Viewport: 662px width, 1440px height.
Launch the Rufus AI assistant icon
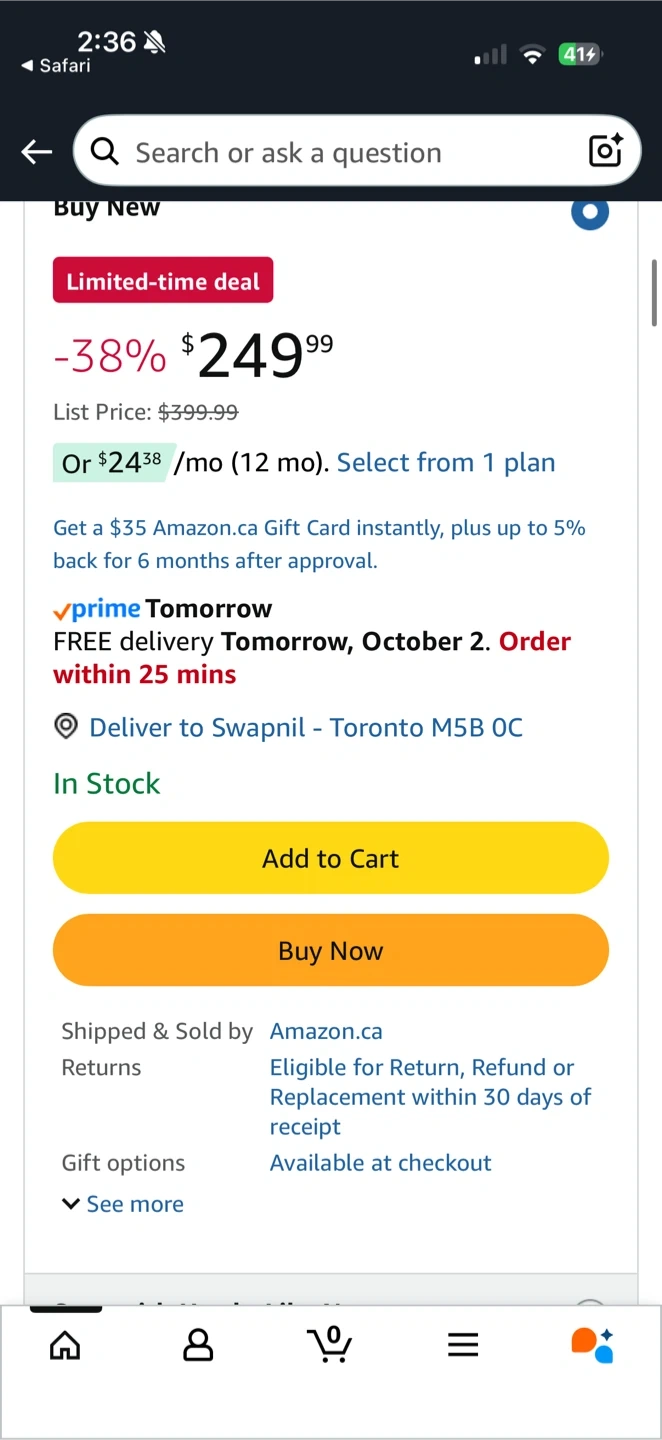[x=592, y=1345]
